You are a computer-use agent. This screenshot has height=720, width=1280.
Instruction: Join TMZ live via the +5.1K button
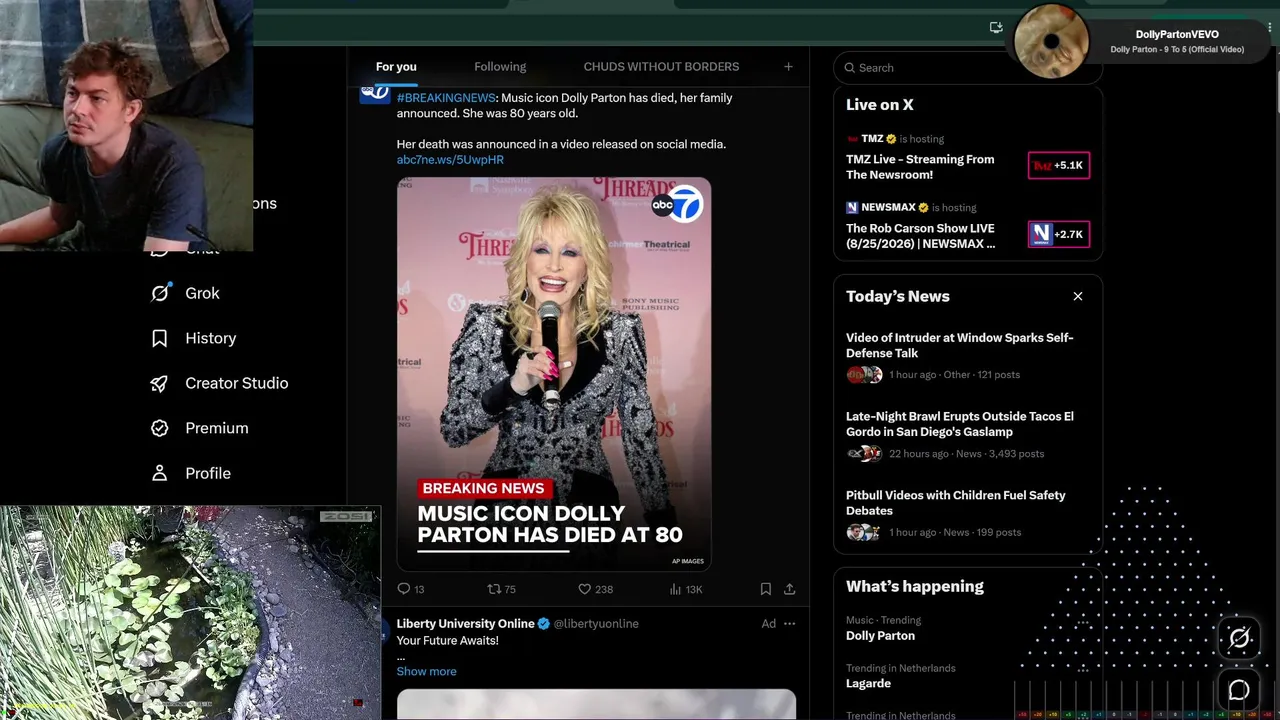(1059, 165)
